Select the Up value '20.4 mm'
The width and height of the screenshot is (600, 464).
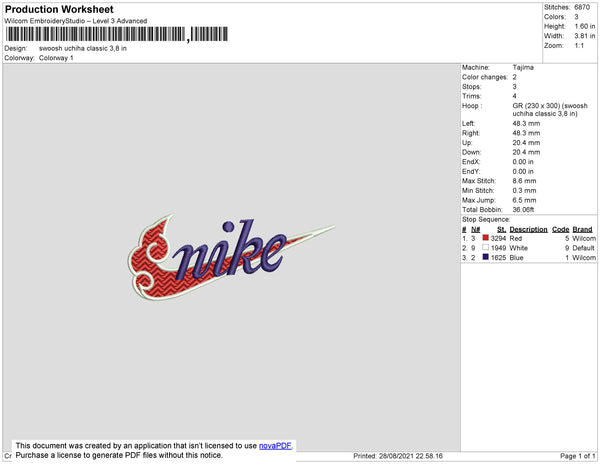526,143
